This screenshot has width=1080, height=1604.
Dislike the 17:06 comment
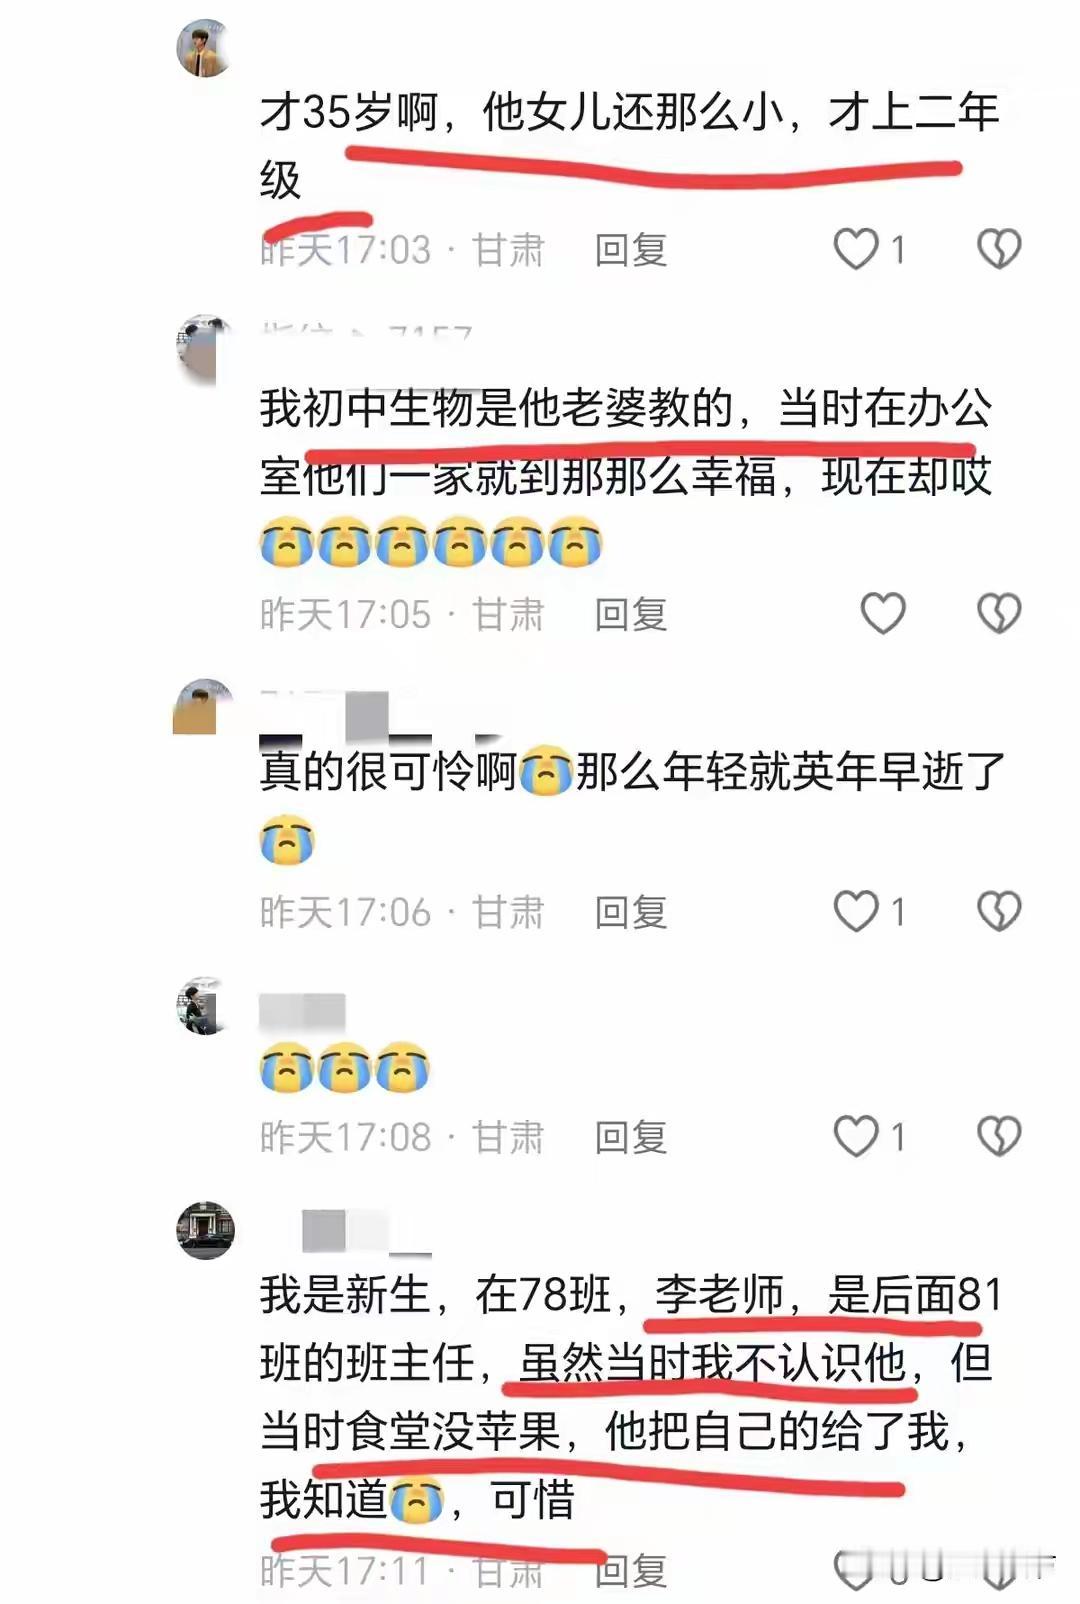pos(998,911)
